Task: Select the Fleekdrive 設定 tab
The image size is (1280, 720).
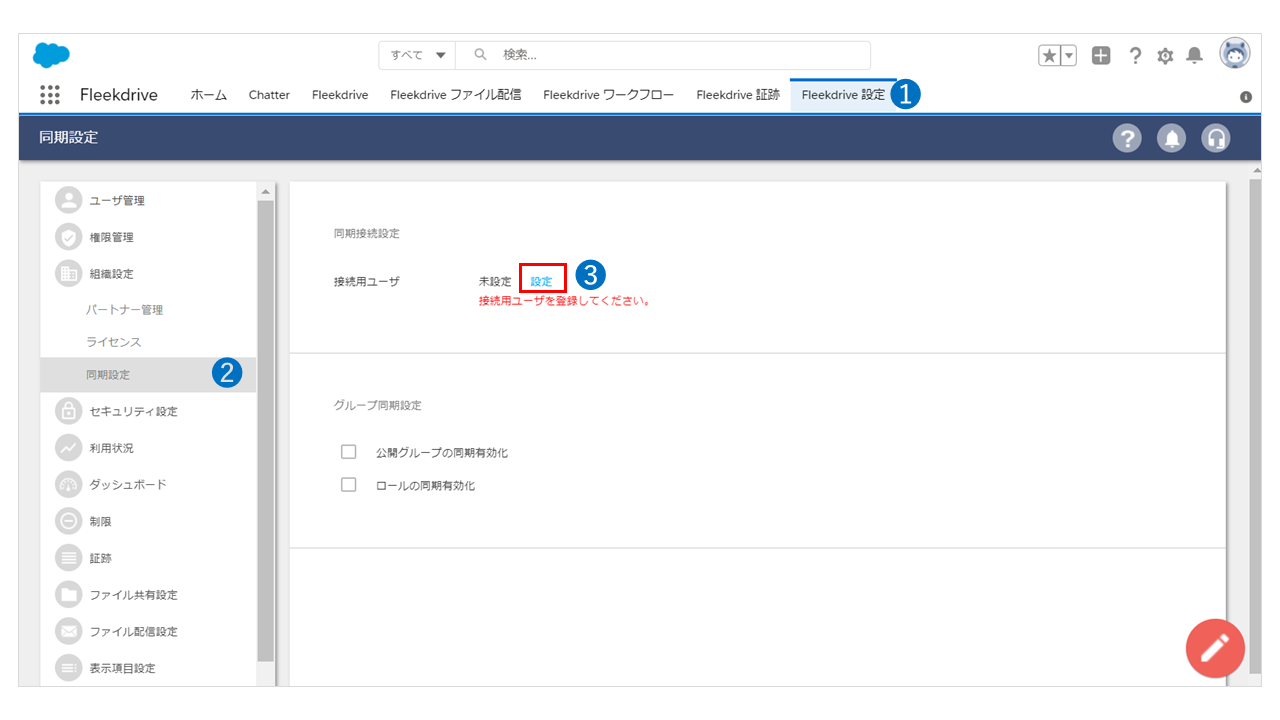Action: click(843, 95)
